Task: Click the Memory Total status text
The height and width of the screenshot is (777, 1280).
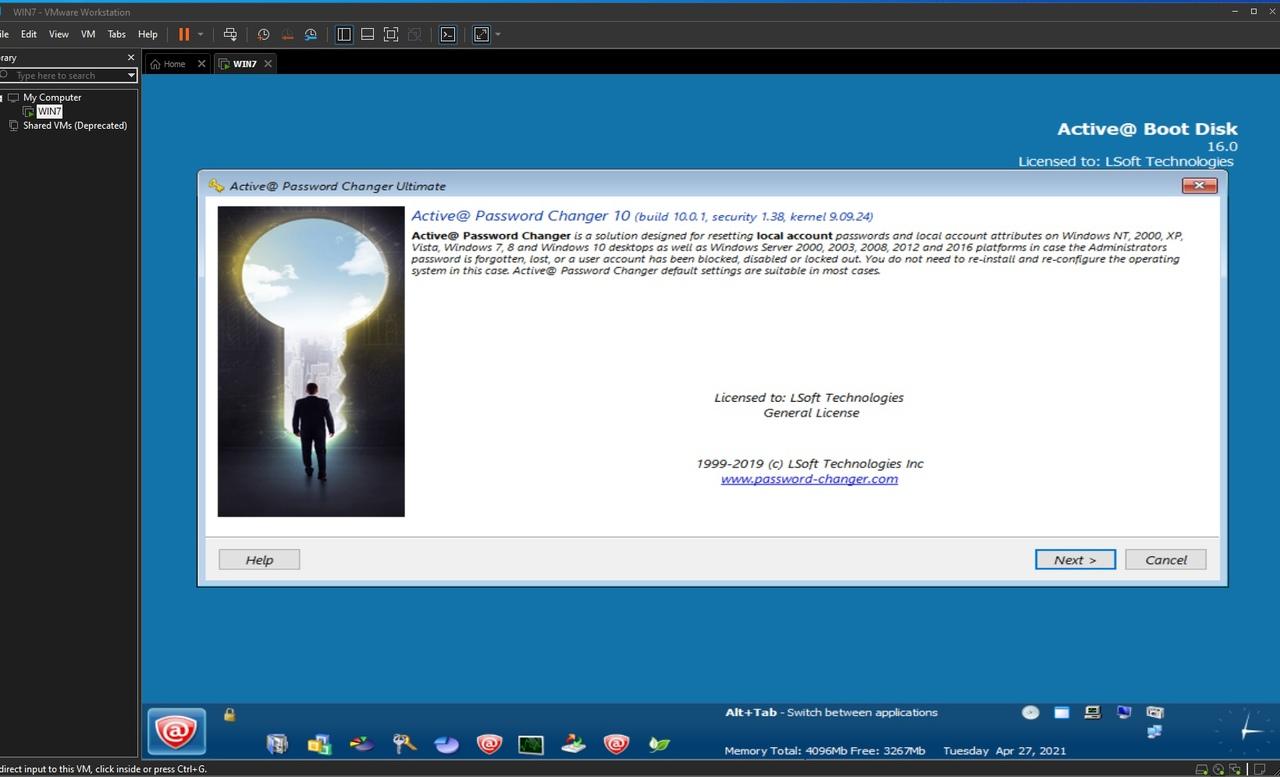Action: (x=824, y=750)
